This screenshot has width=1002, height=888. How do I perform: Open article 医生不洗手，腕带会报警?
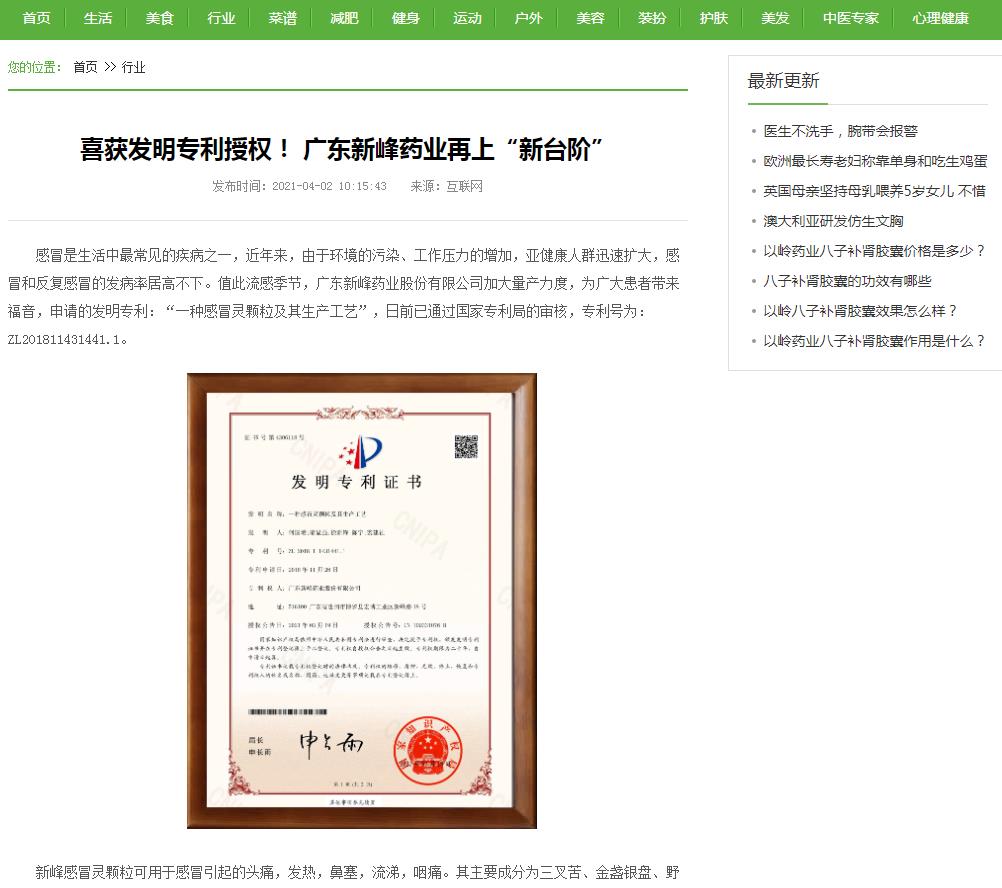840,131
